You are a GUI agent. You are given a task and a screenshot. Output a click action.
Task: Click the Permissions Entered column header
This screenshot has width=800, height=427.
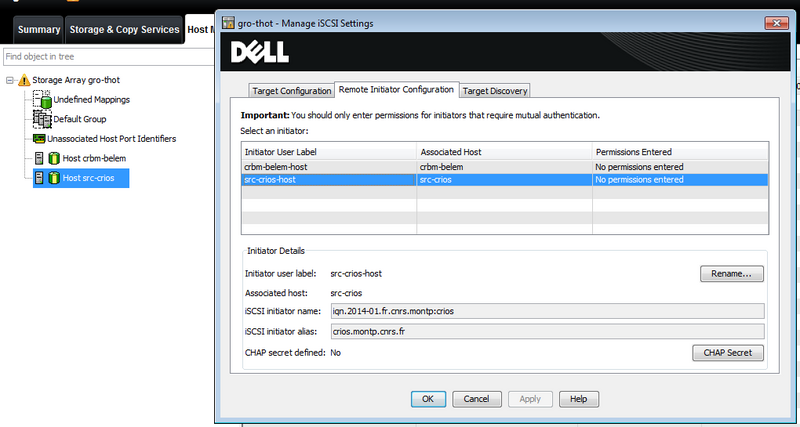[x=678, y=151]
